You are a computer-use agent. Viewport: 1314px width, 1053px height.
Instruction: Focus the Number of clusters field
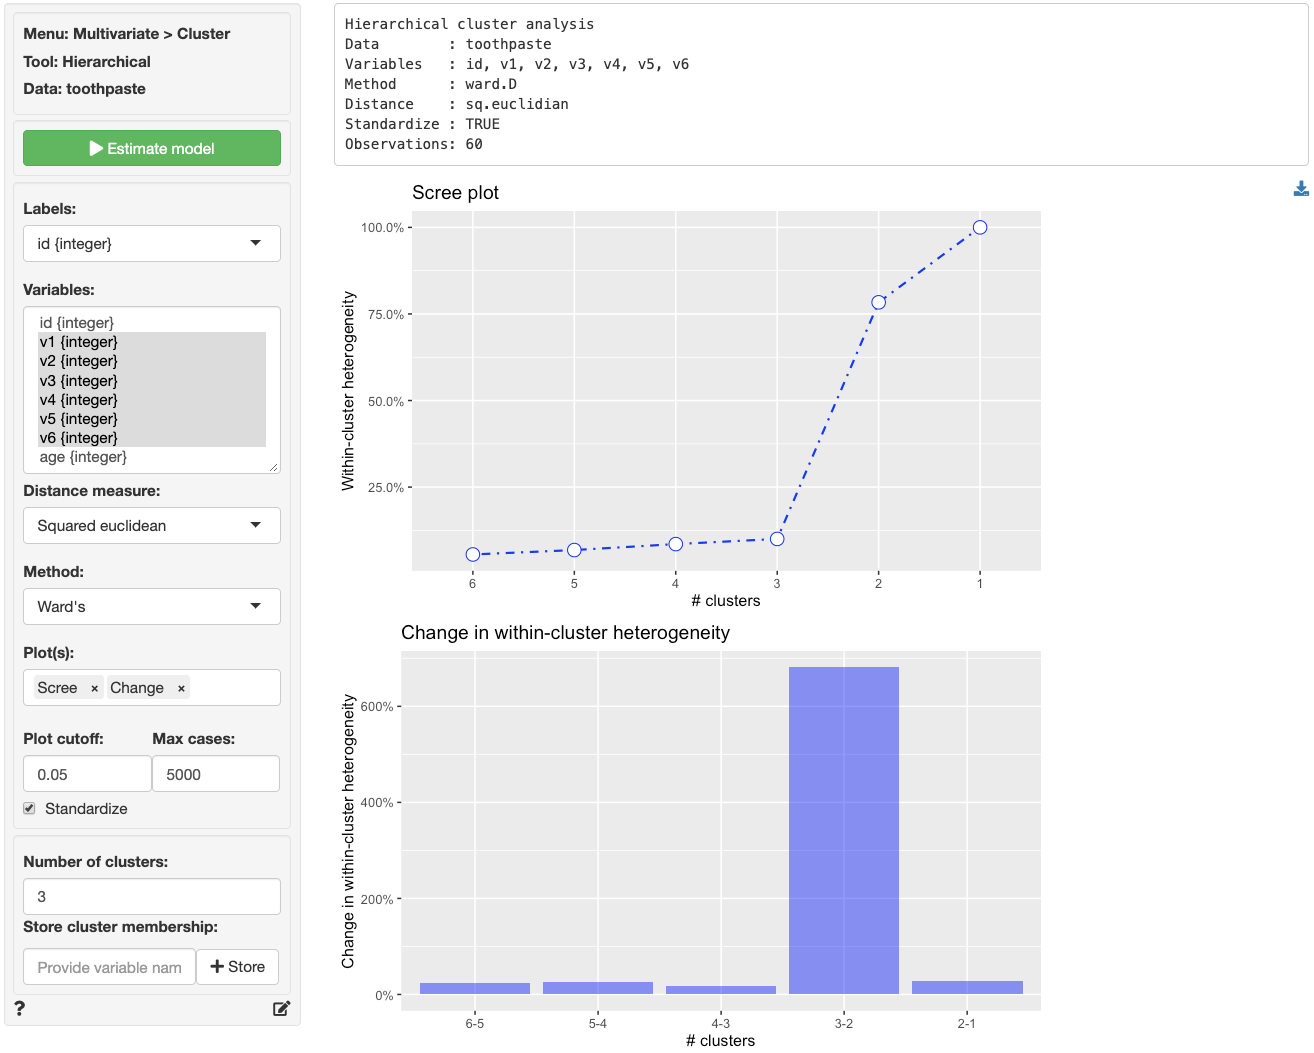pyautogui.click(x=151, y=897)
